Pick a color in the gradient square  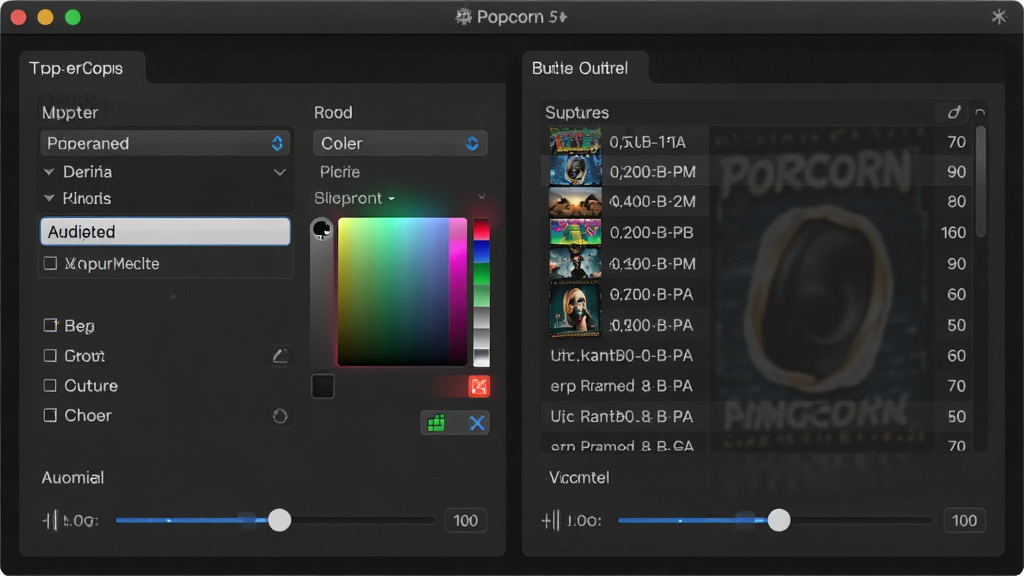(x=402, y=291)
